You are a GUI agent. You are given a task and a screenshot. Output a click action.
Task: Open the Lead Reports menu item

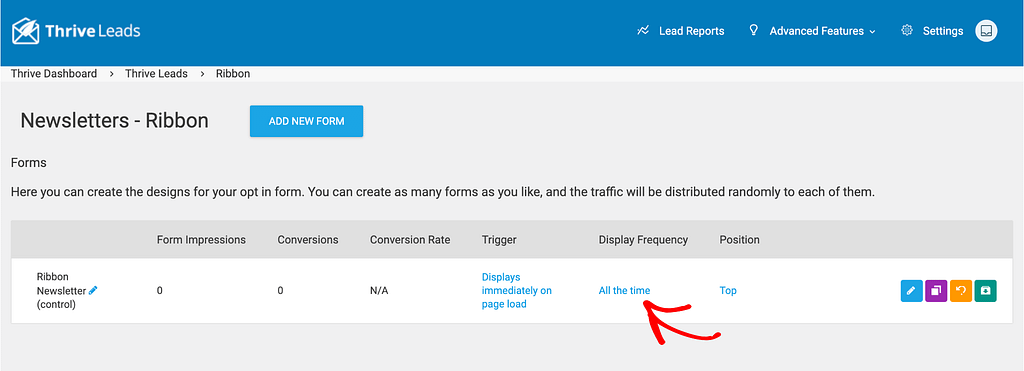click(692, 31)
